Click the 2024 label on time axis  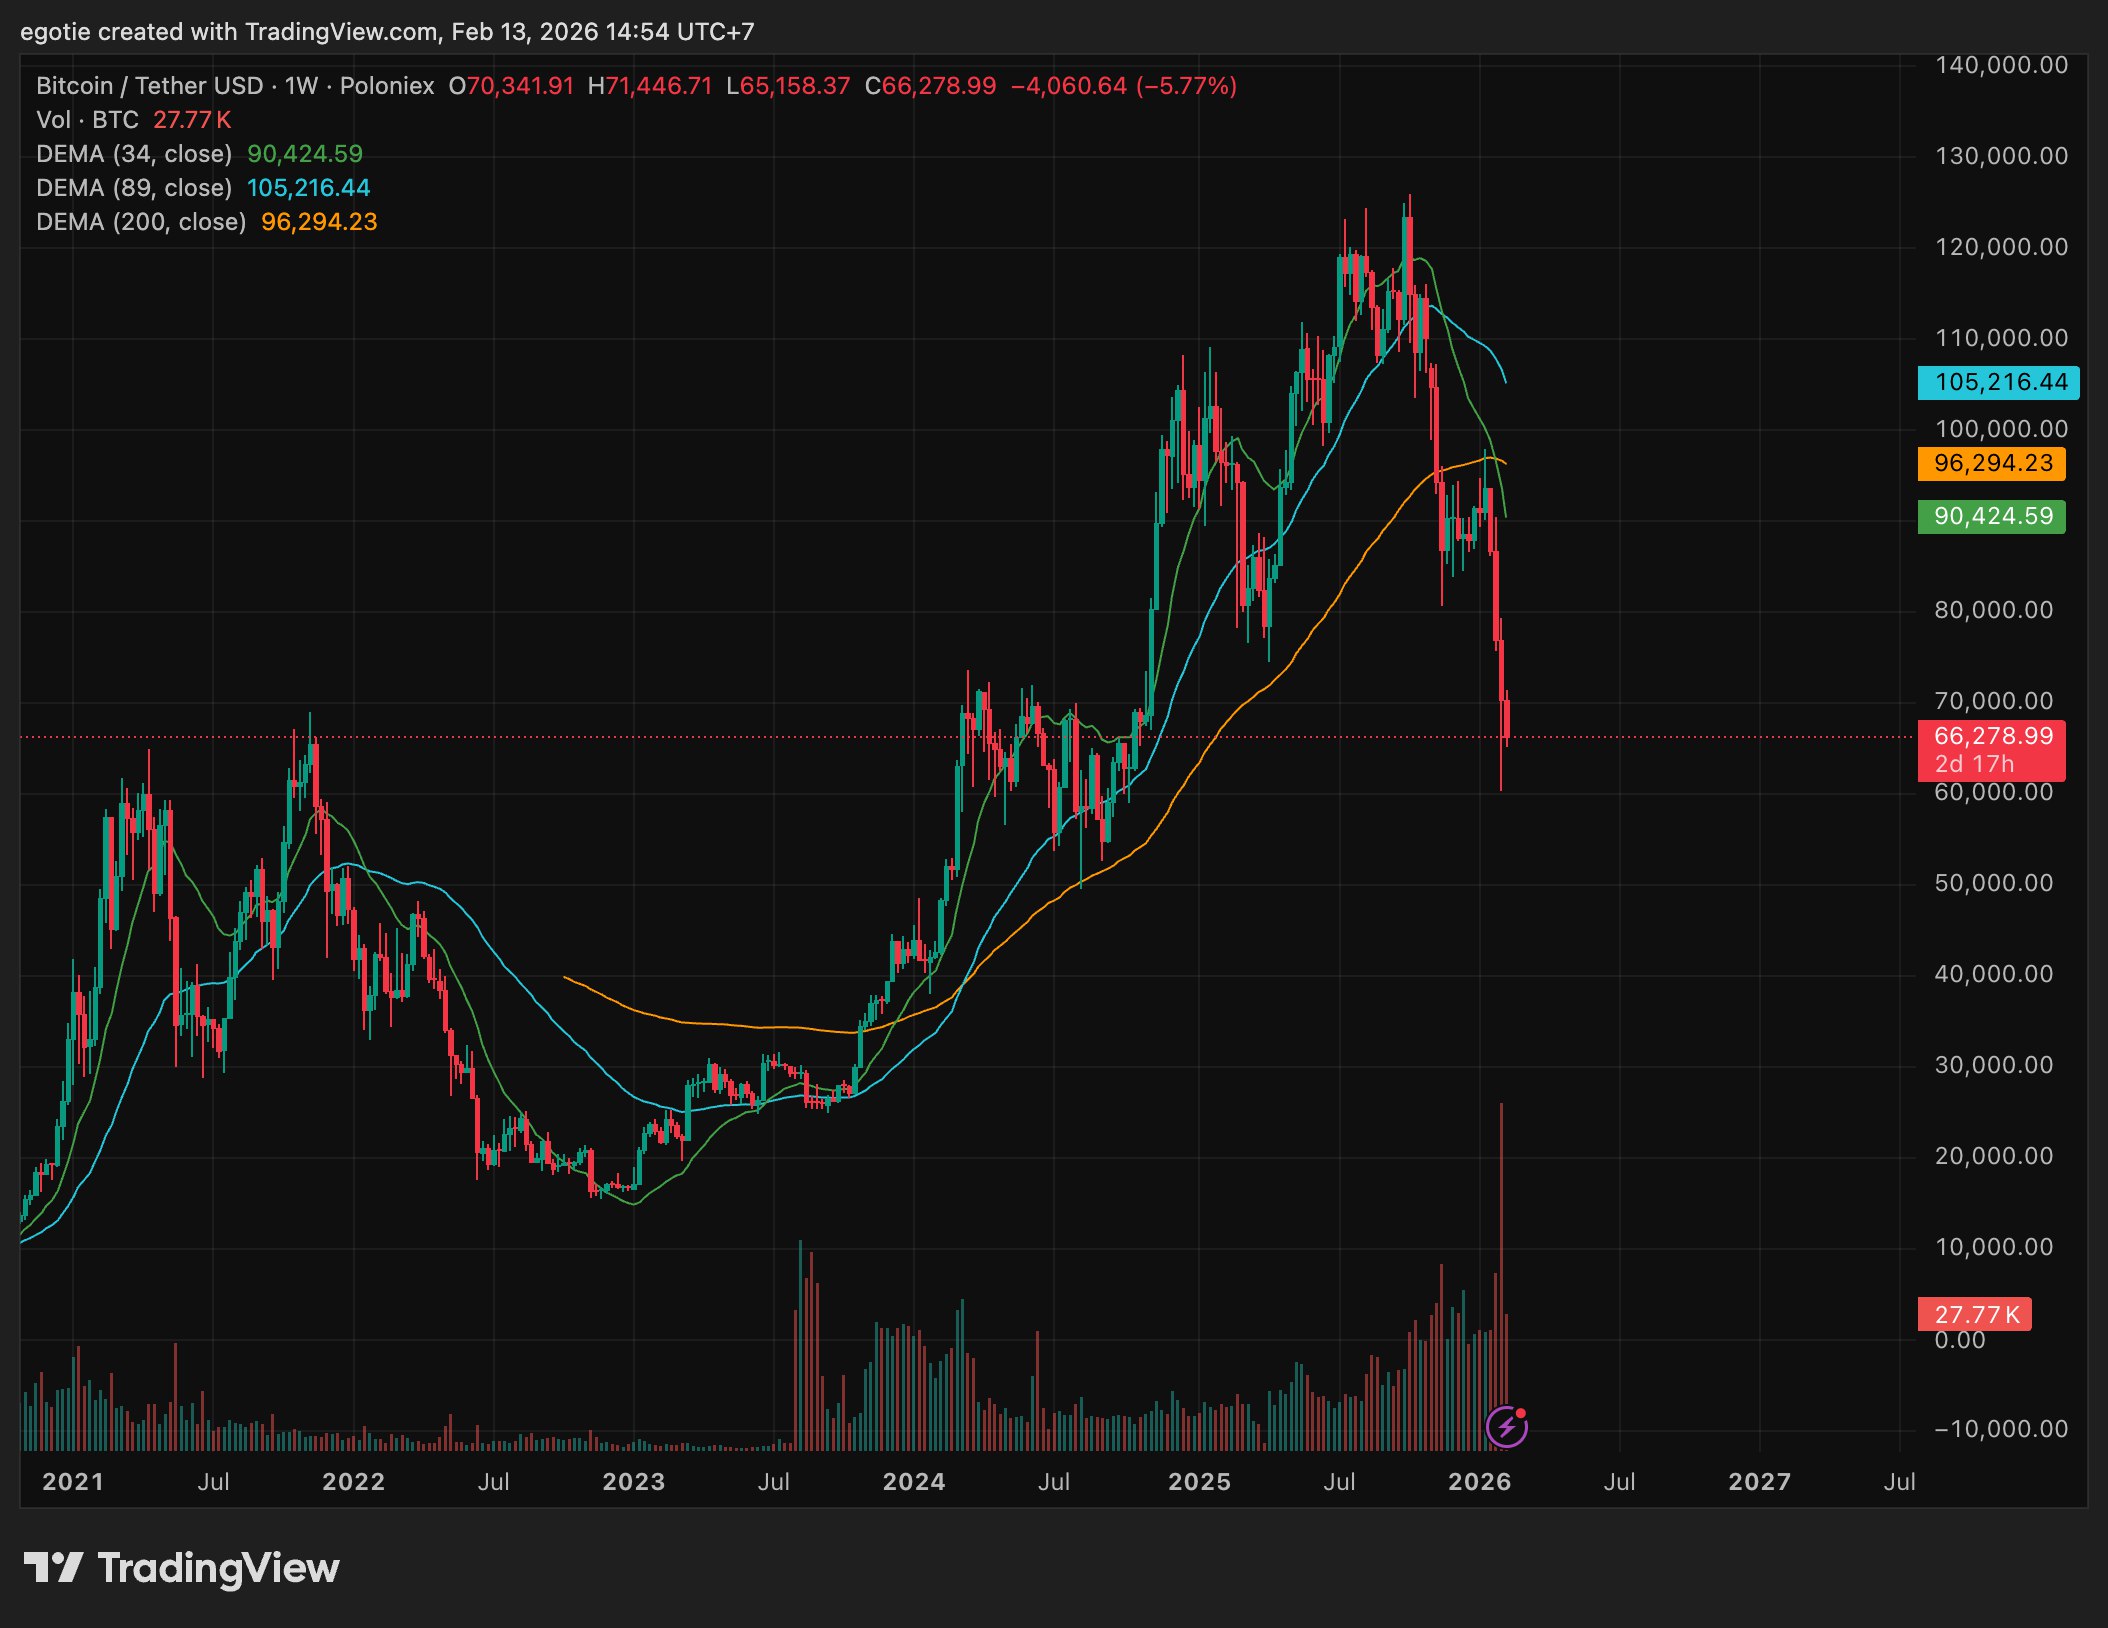point(913,1482)
